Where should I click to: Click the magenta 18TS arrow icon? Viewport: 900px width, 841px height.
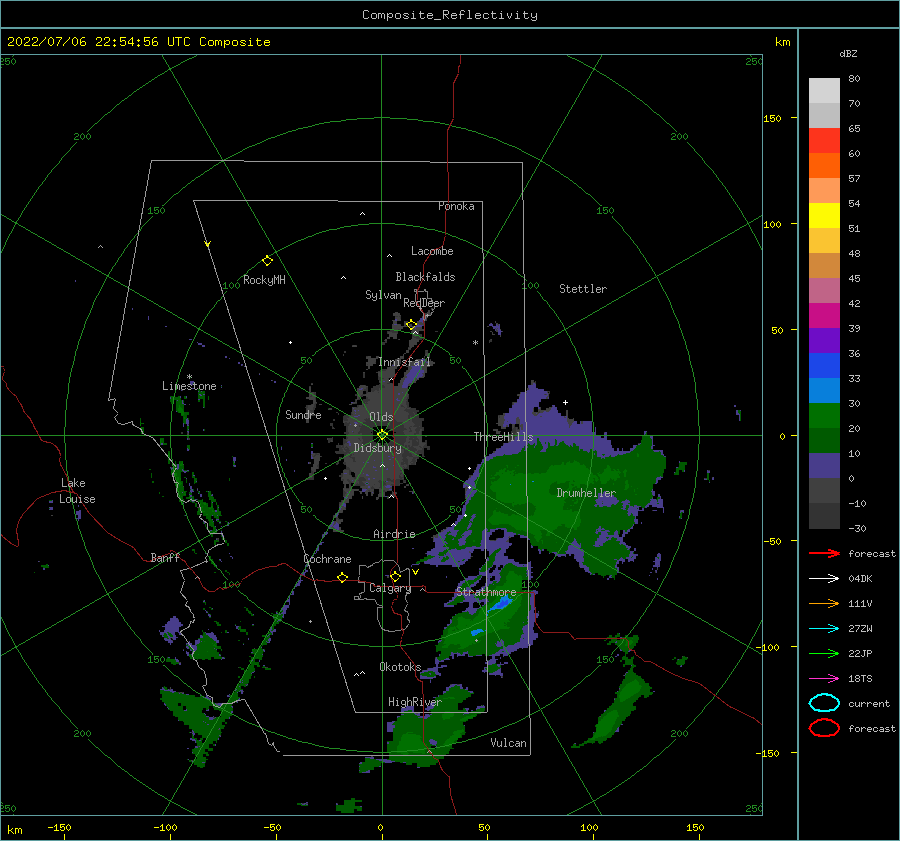point(824,679)
